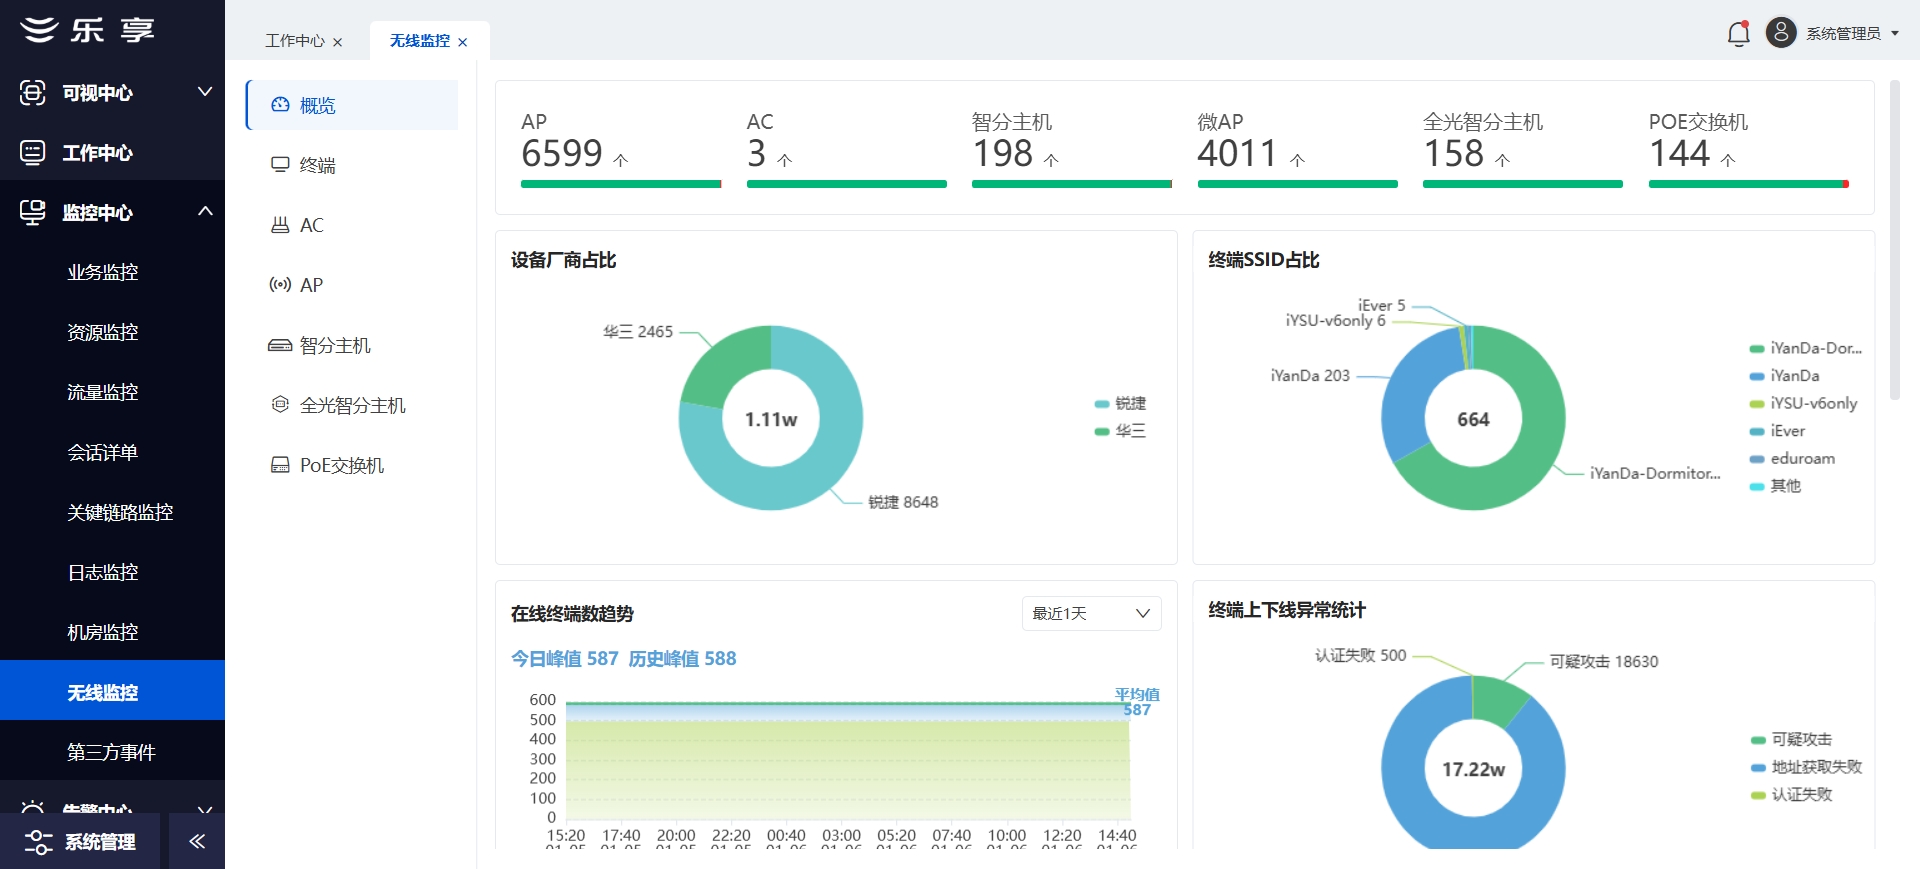Open the 终端 terminal monitor icon

click(x=280, y=165)
